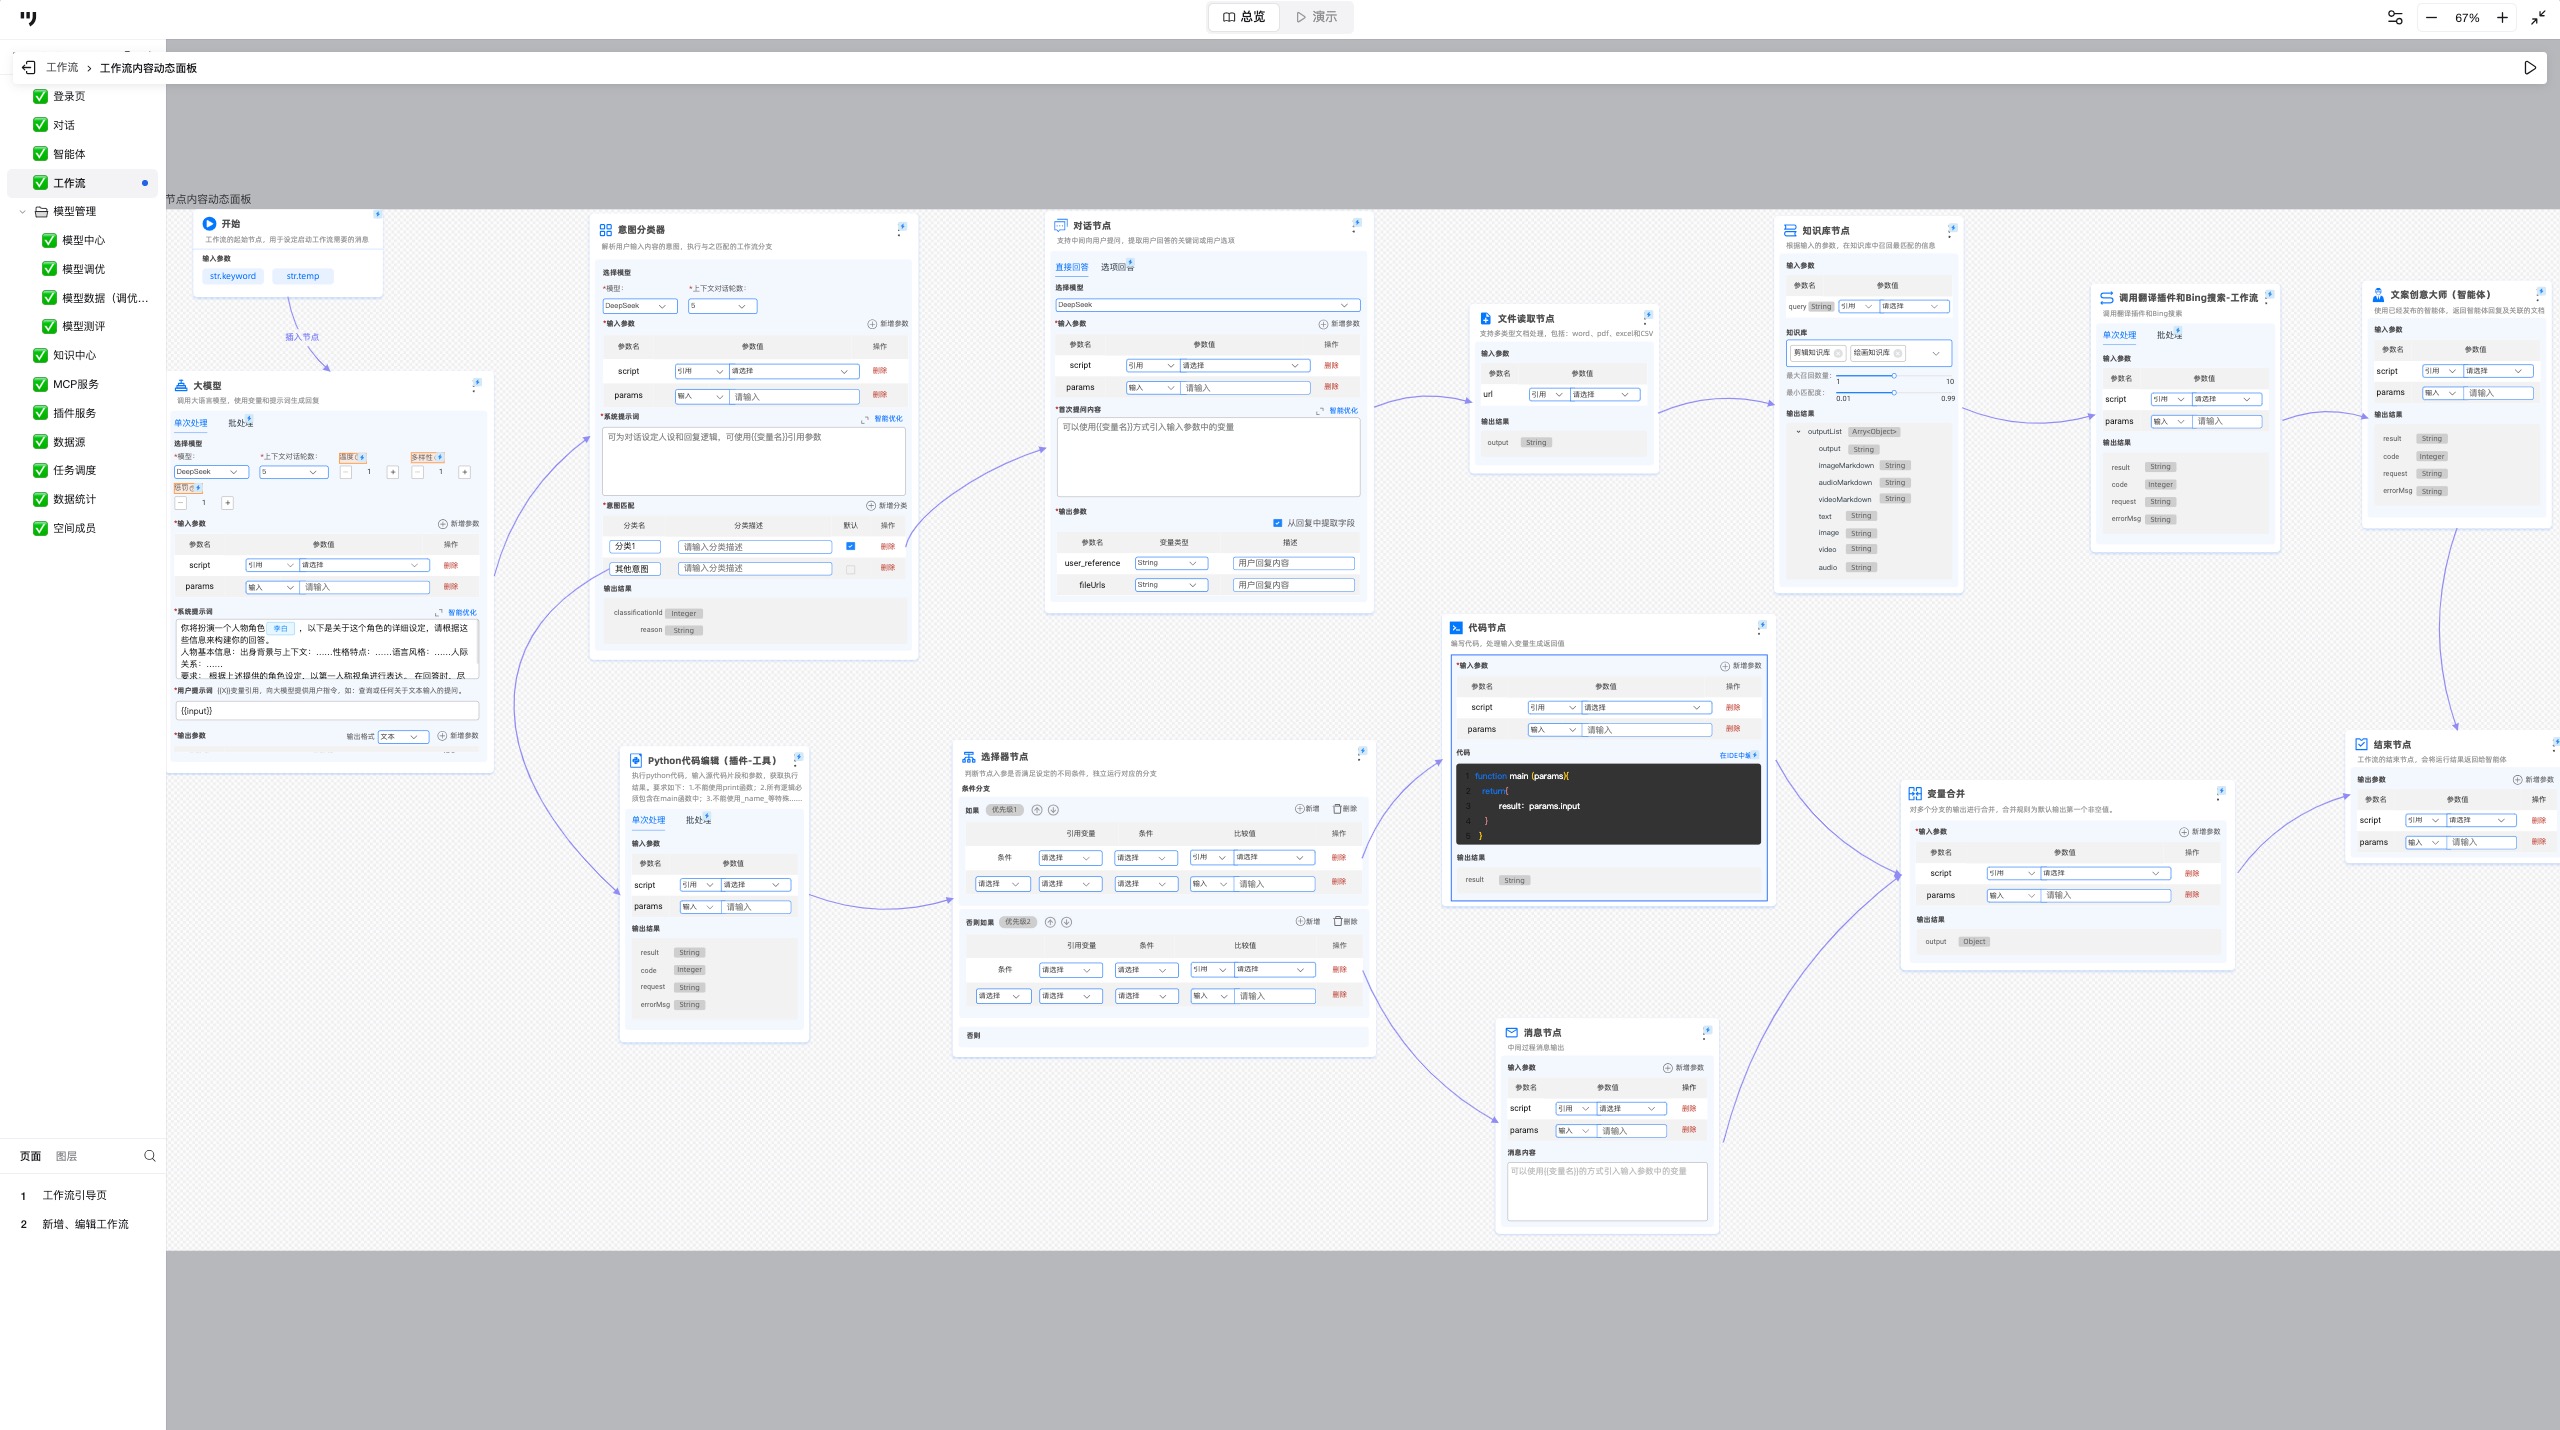The image size is (2560, 1430).
Task: Switch to the 演示 tab
Action: coord(1316,17)
